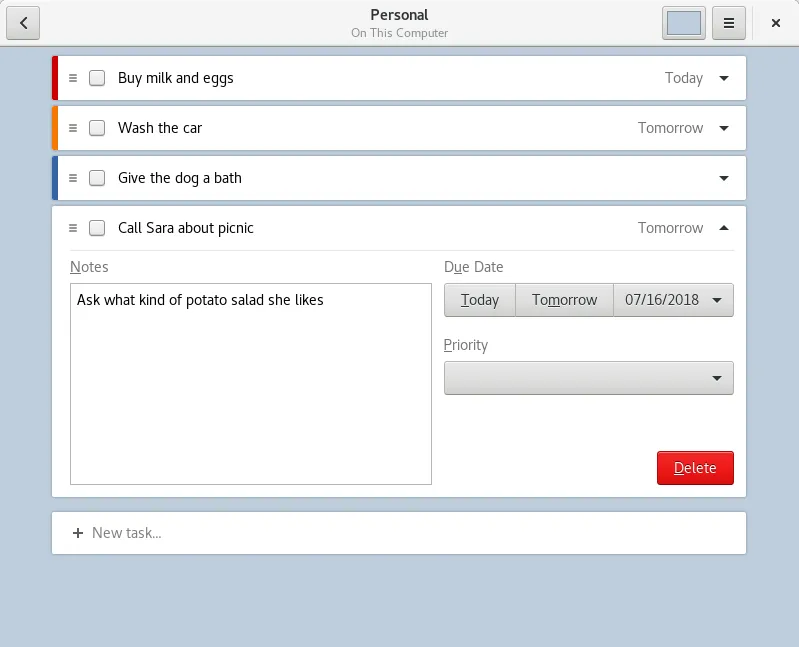Click drag handle of Wash the car
This screenshot has height=647, width=799.
[x=73, y=128]
